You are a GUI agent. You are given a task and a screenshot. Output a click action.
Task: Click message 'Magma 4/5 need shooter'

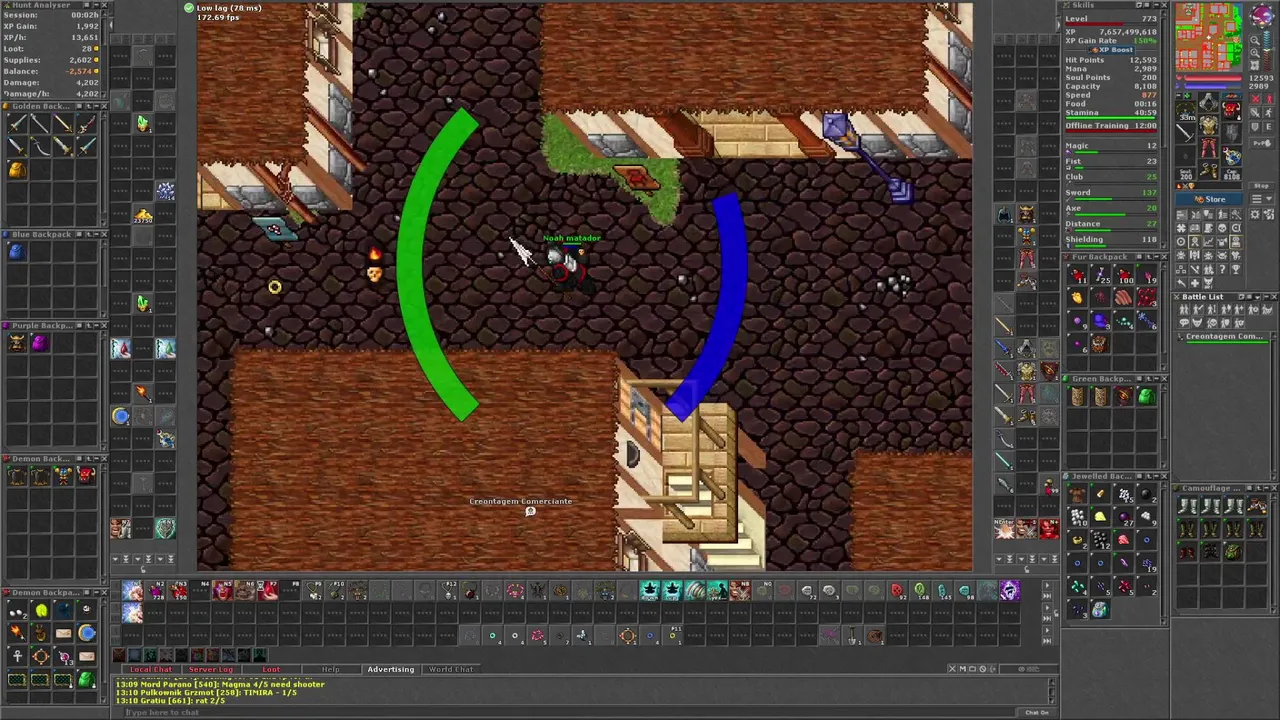(270, 684)
